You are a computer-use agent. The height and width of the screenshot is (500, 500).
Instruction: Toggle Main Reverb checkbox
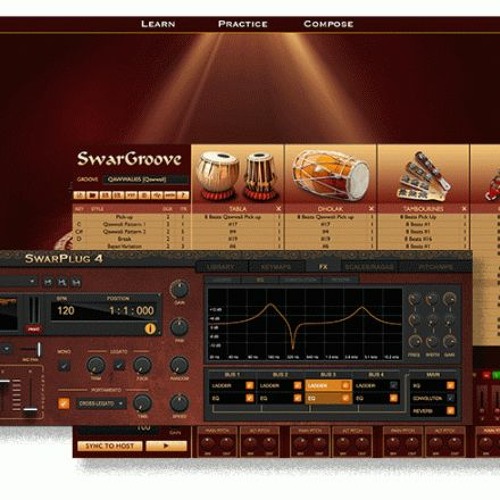pyautogui.click(x=451, y=411)
